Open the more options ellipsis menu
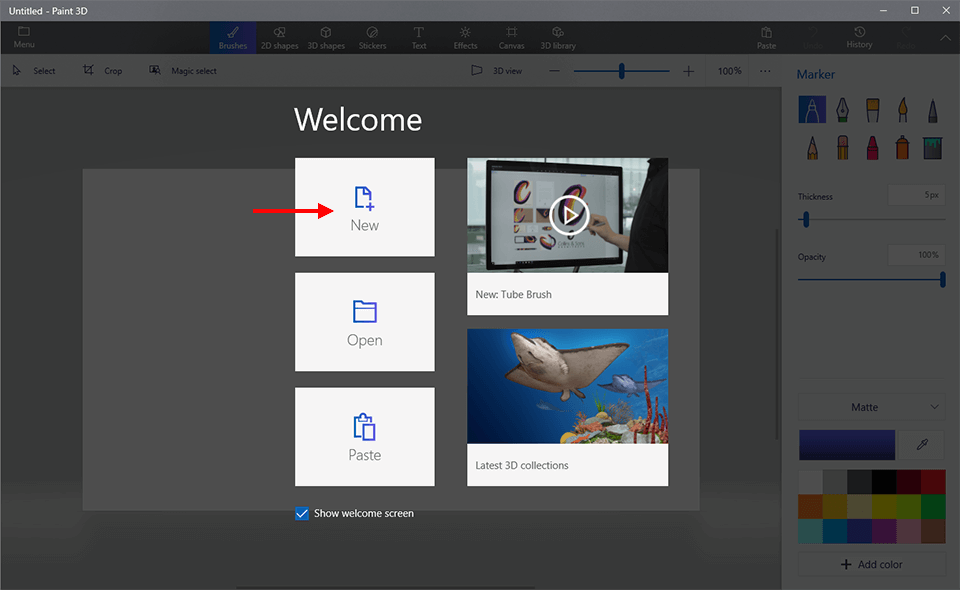The width and height of the screenshot is (960, 590). 765,71
